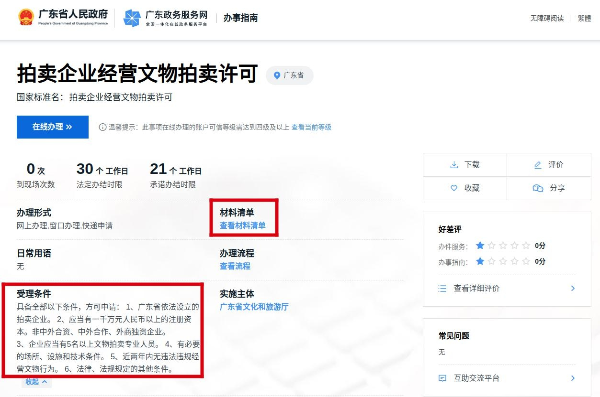Select the 办事指南 header item
The image size is (600, 397).
pos(241,18)
